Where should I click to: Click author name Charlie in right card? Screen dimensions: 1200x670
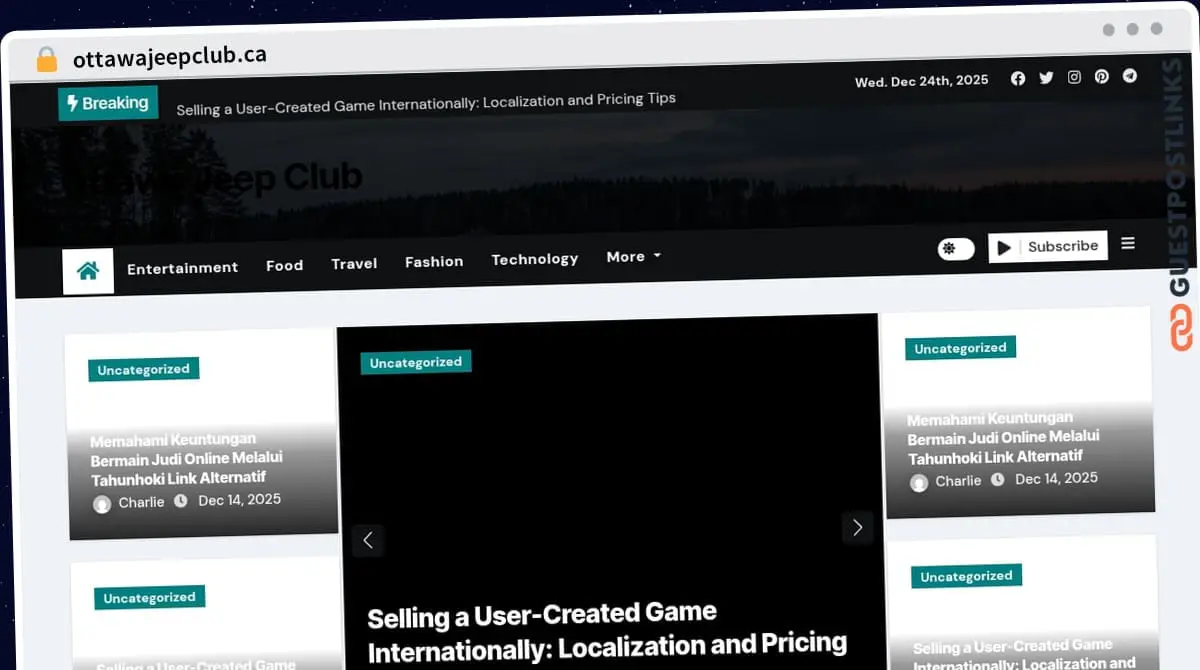coord(958,481)
